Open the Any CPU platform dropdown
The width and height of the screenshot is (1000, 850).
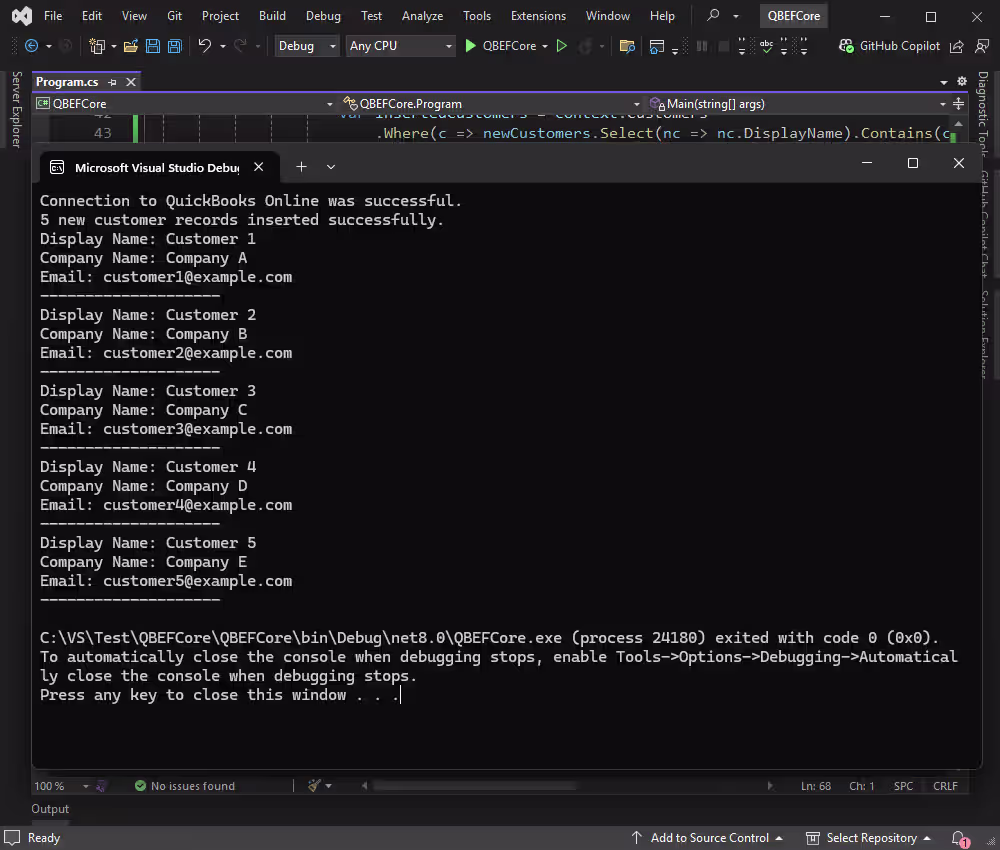pyautogui.click(x=401, y=46)
